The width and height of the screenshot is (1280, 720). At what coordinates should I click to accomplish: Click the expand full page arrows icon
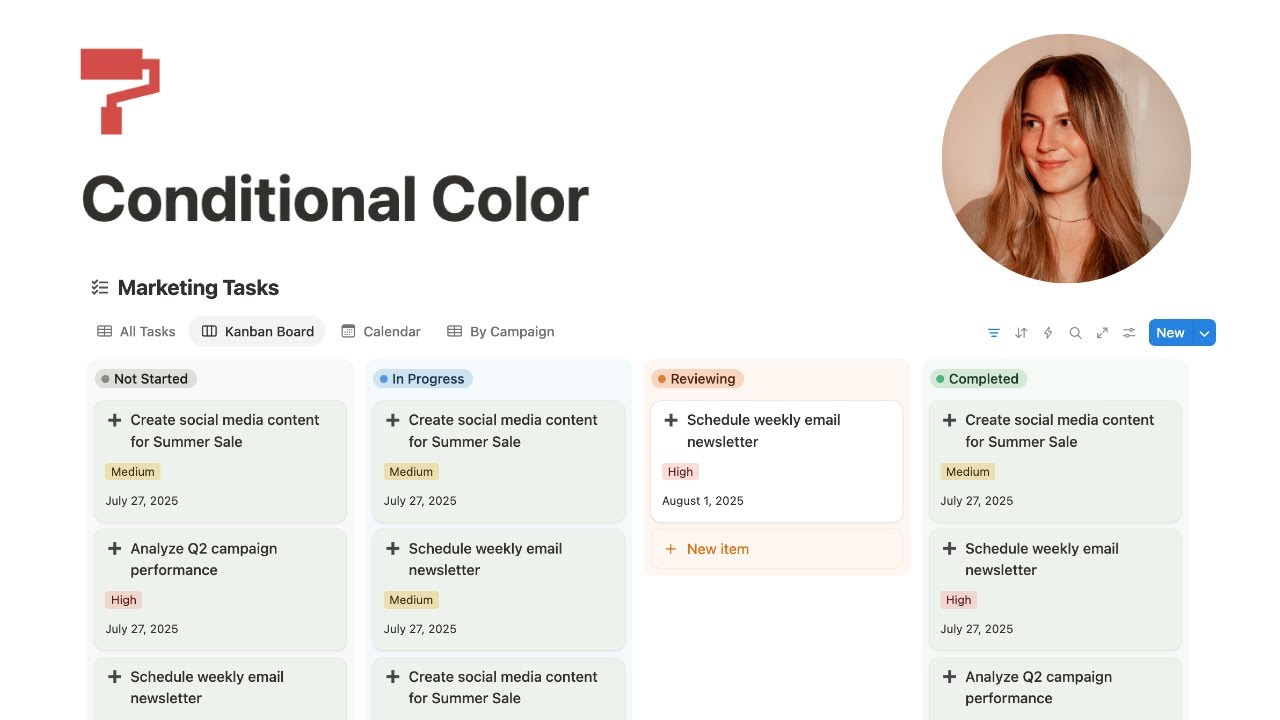(1102, 333)
